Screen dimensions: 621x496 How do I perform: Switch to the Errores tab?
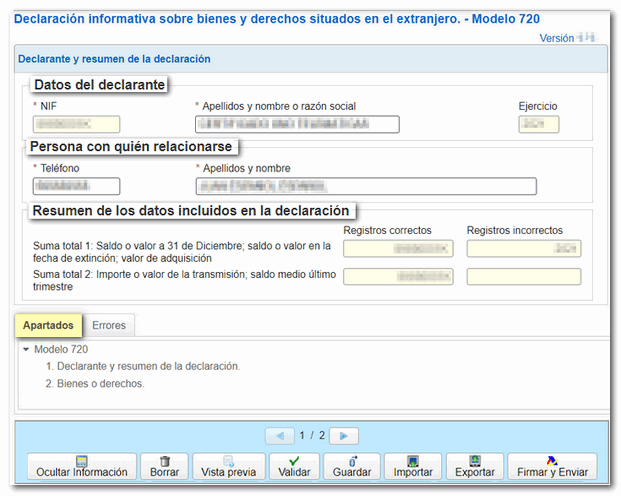pyautogui.click(x=109, y=325)
